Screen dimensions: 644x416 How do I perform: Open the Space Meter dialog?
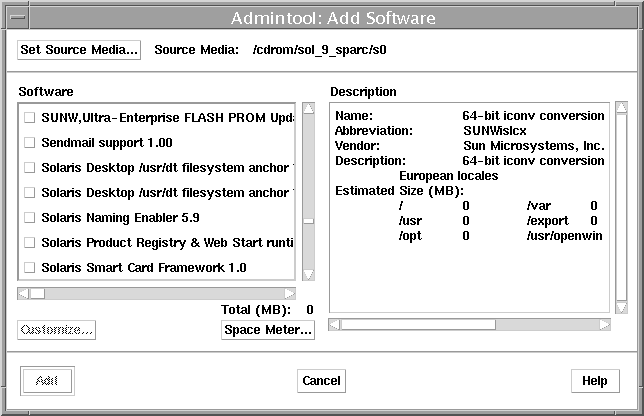(268, 330)
